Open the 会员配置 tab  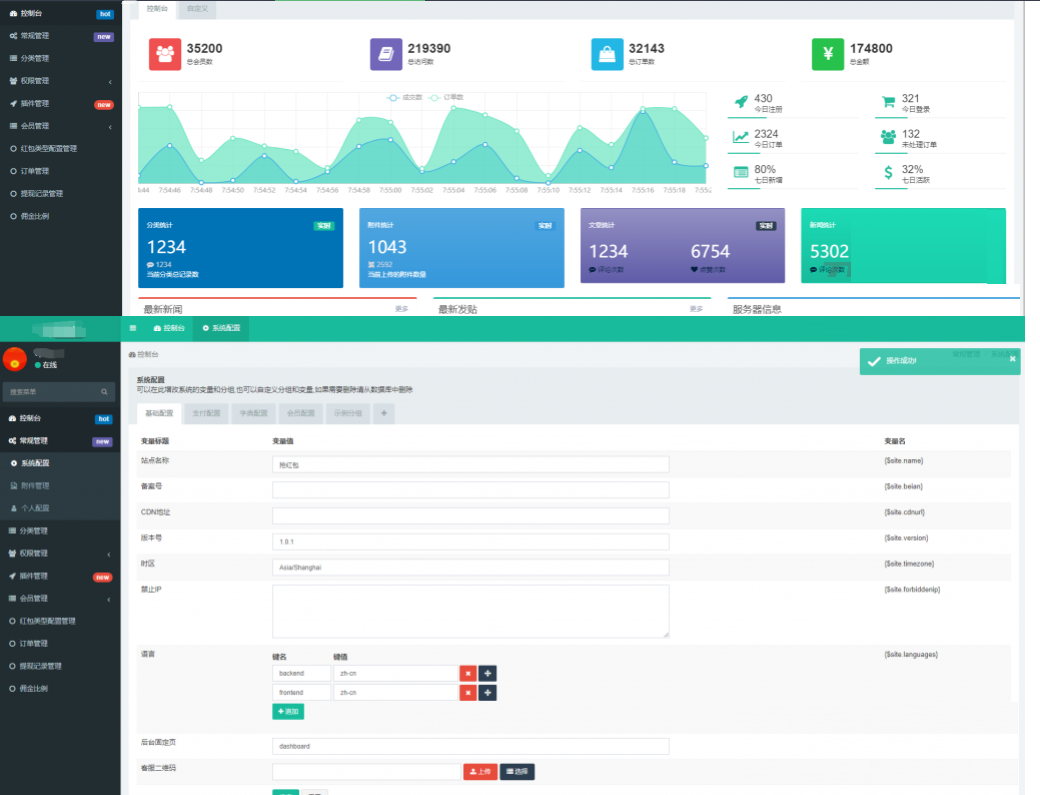pos(300,413)
